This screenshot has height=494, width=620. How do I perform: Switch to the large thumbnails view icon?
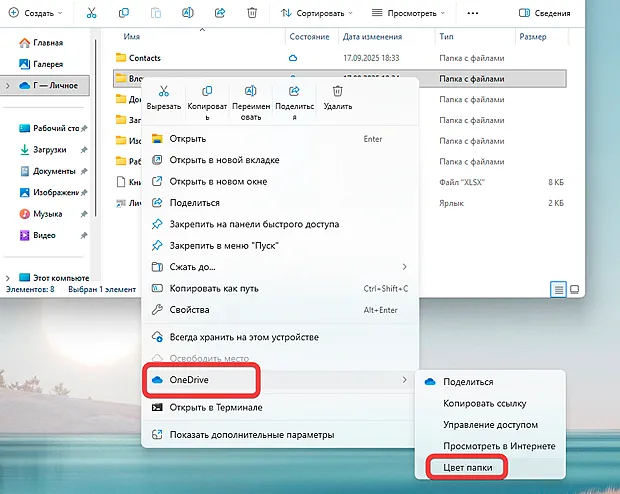(575, 290)
